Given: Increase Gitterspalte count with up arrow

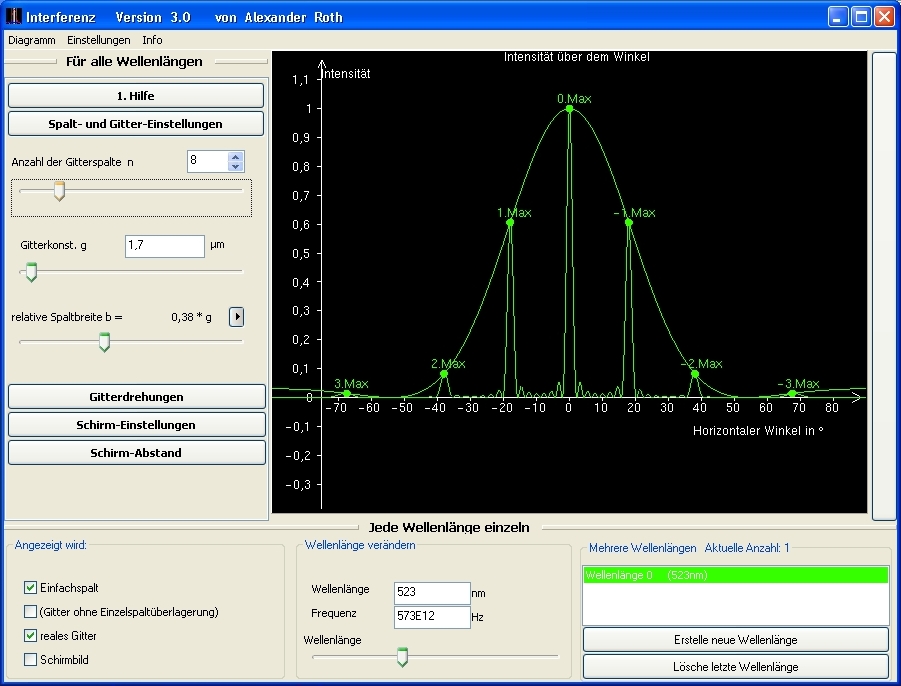Looking at the screenshot, I should tap(235, 156).
